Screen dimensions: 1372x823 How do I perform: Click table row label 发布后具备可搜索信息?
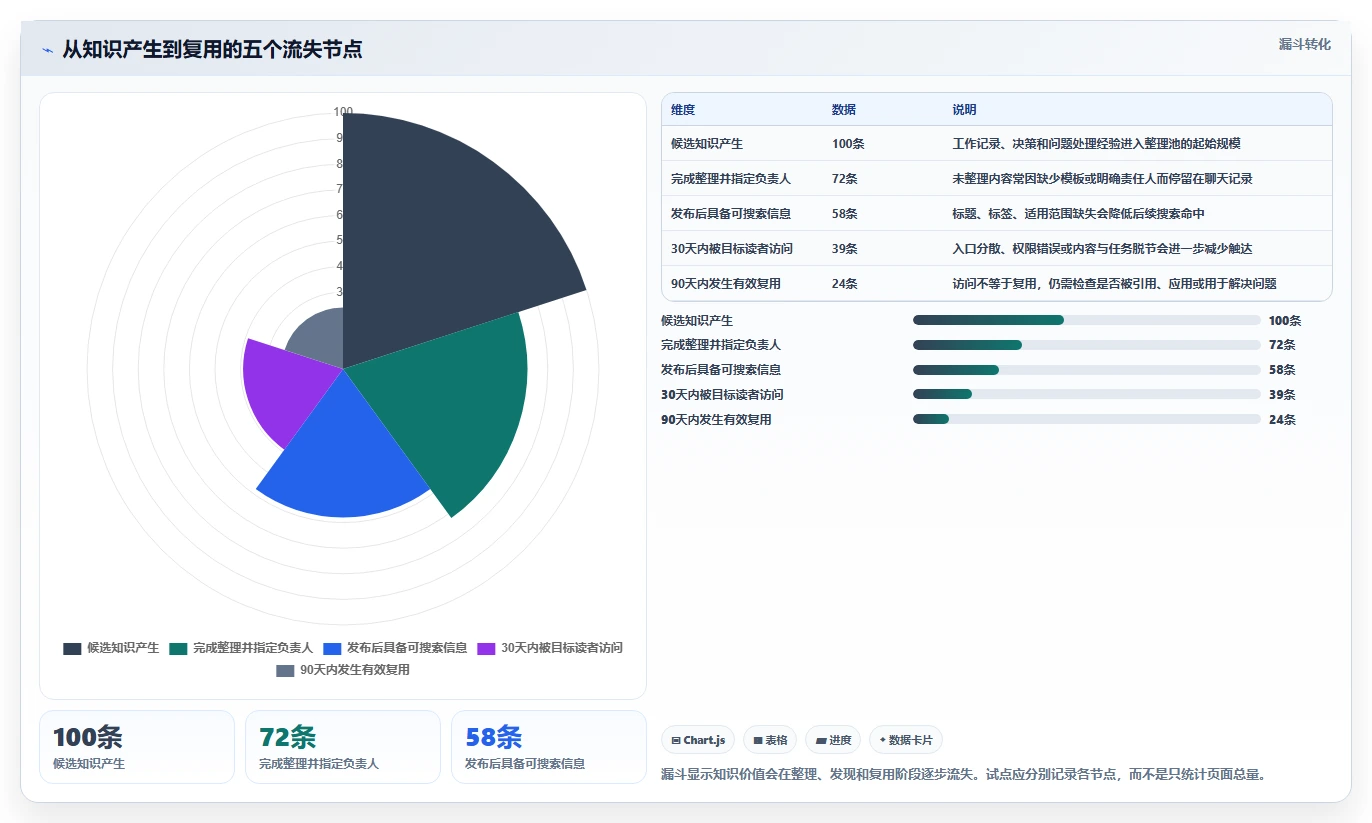[731, 214]
